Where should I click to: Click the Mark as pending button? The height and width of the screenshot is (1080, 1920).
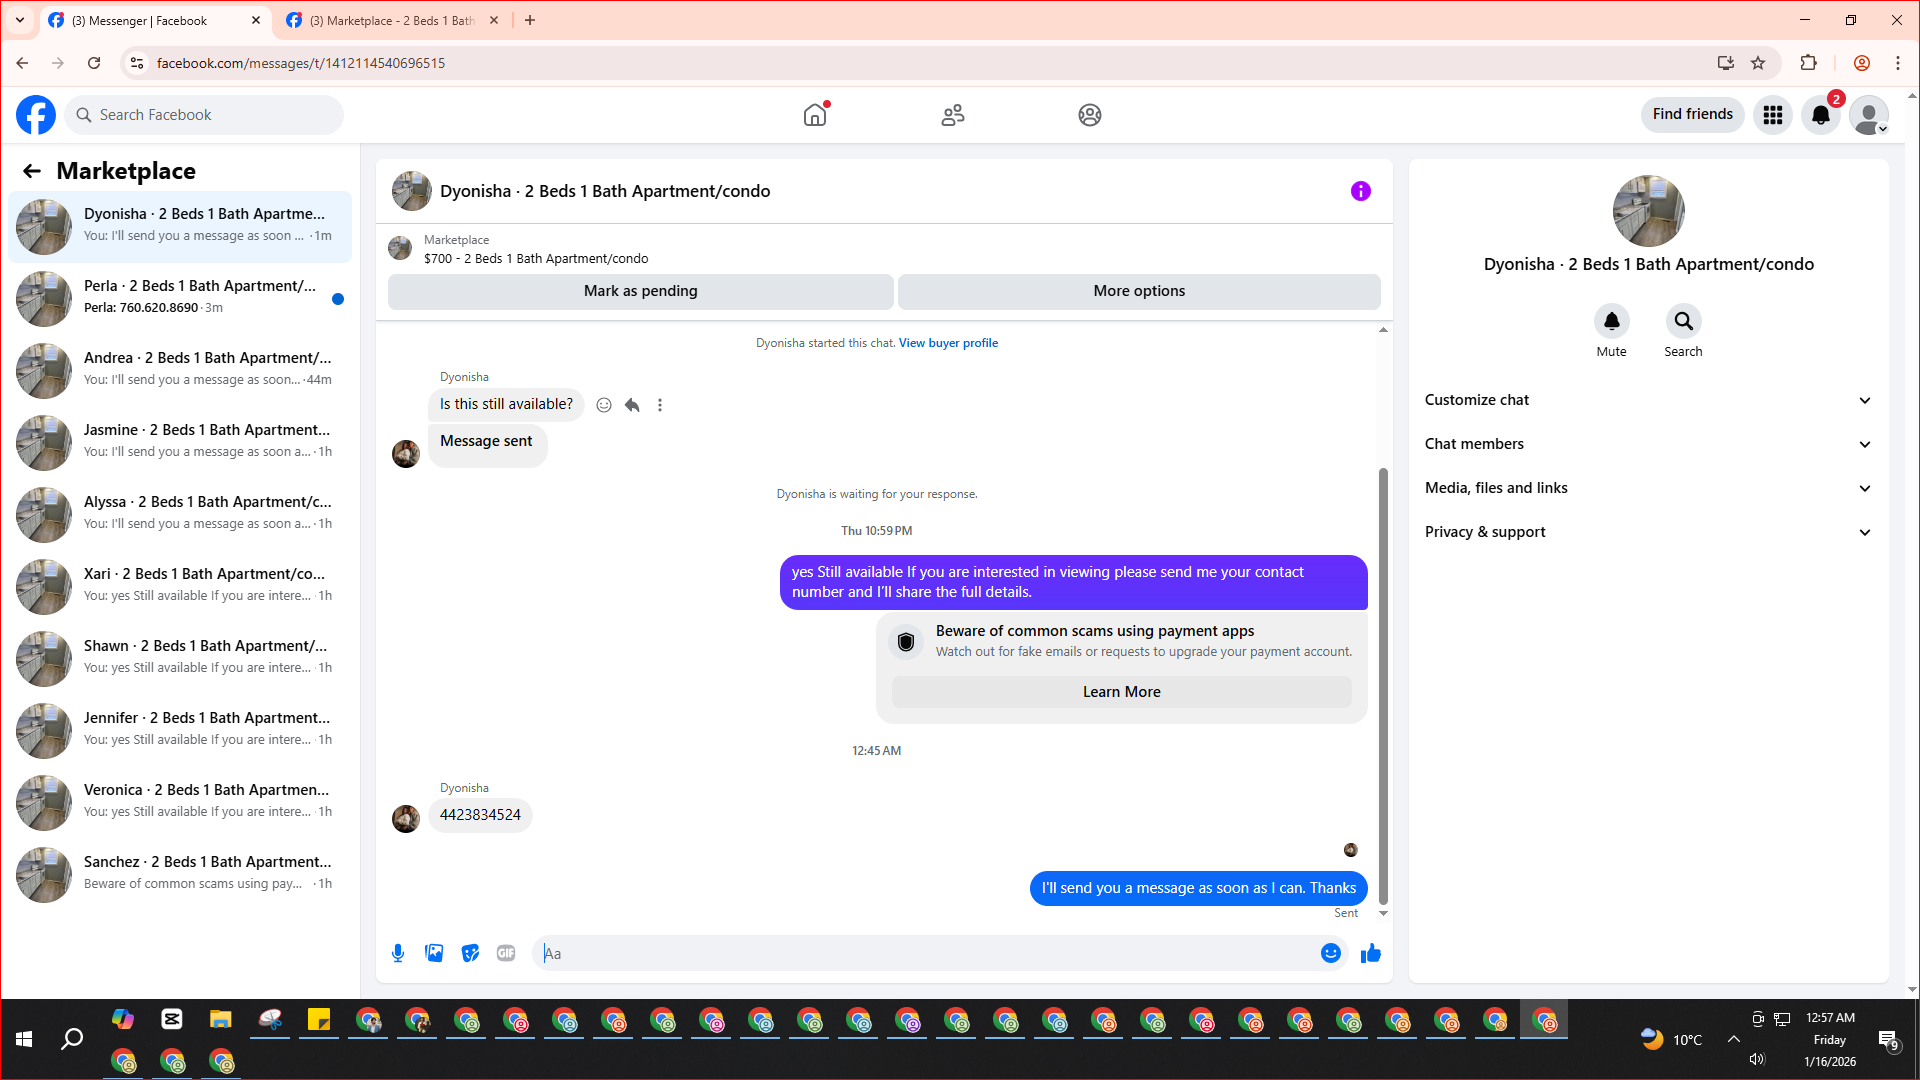[640, 291]
